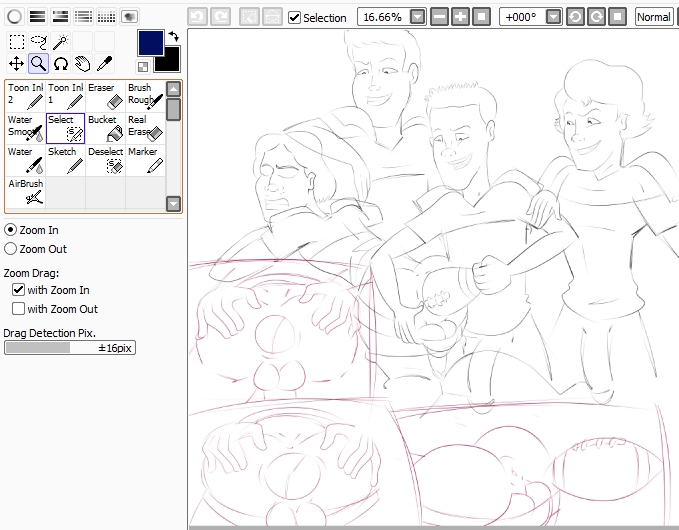The width and height of the screenshot is (679, 530).
Task: Open the Normal mode dropdown
Action: (654, 17)
